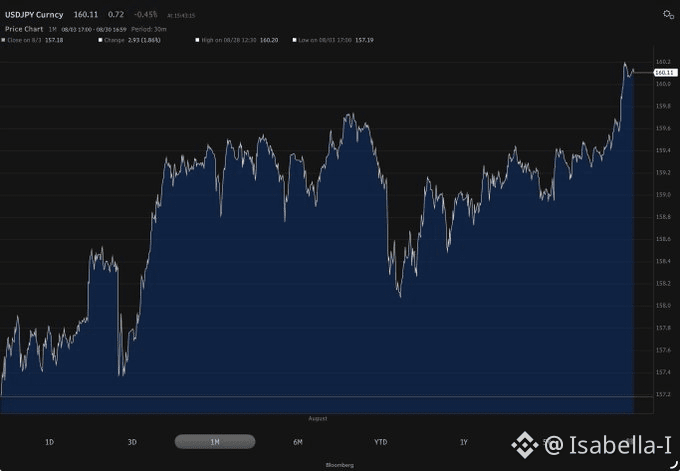This screenshot has width=680, height=471.
Task: Click the timestamp 'At 15:43:15'
Action: (x=181, y=16)
